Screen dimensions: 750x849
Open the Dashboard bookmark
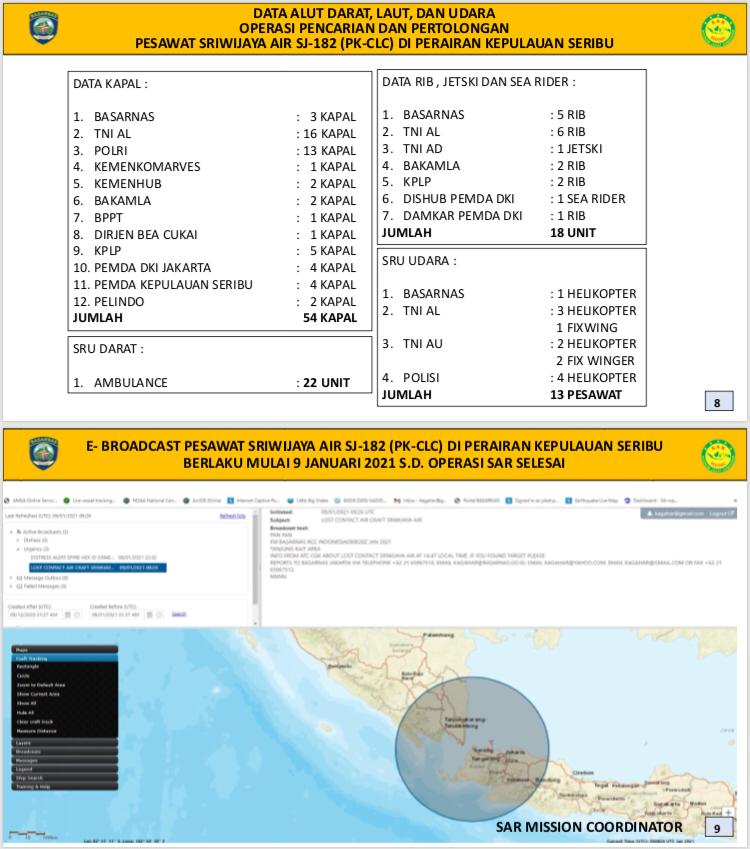(x=650, y=500)
